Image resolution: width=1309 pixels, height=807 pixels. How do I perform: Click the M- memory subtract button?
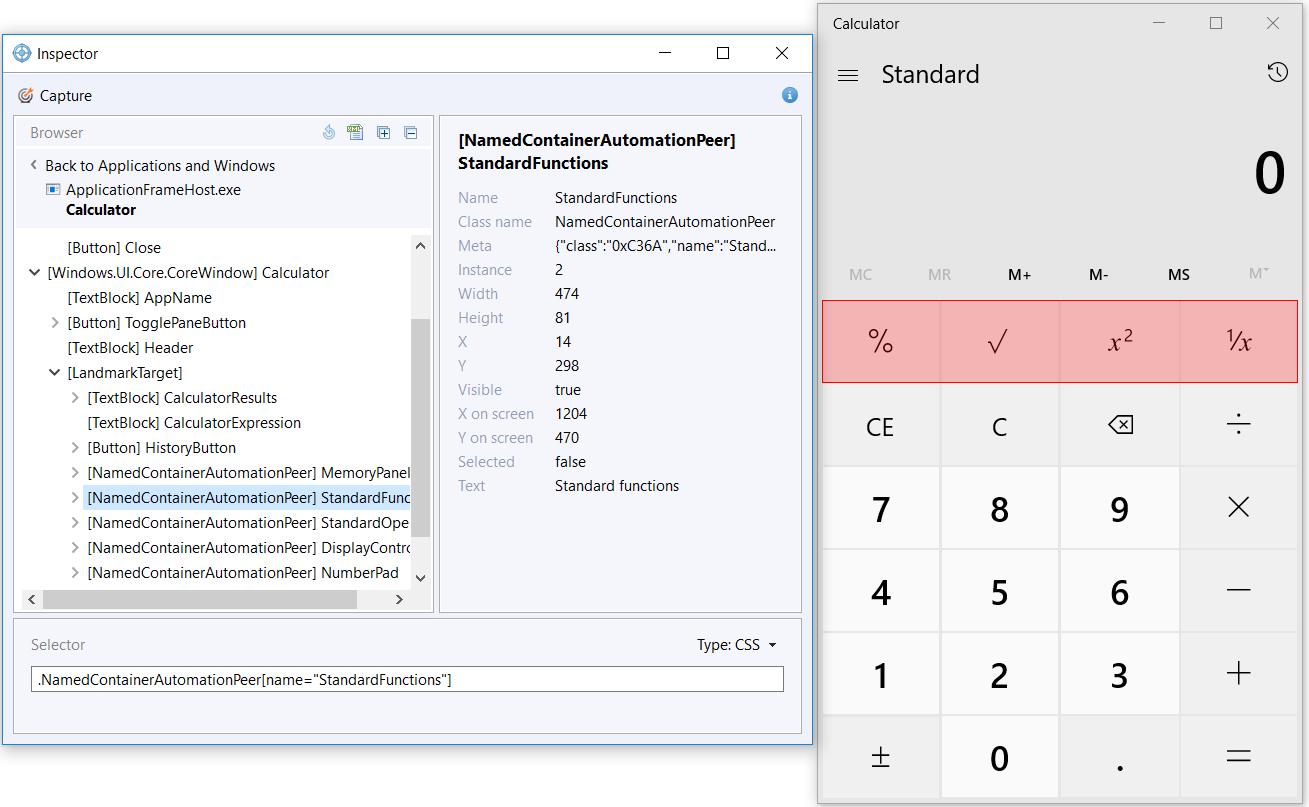coord(1099,275)
